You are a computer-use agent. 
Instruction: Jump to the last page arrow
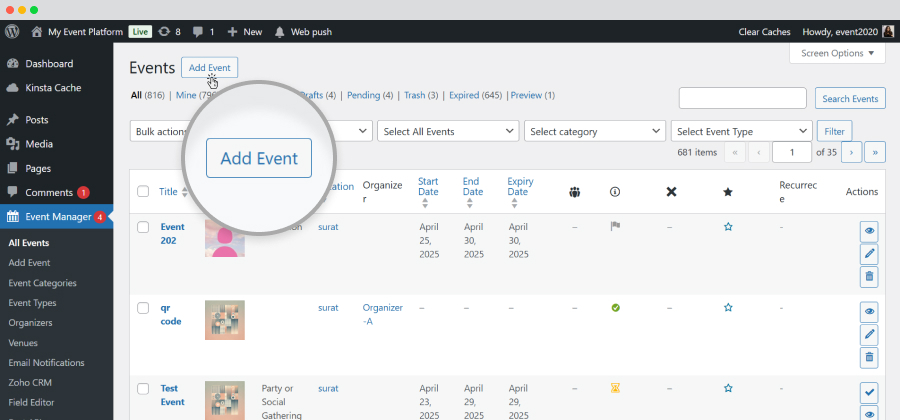pyautogui.click(x=875, y=152)
